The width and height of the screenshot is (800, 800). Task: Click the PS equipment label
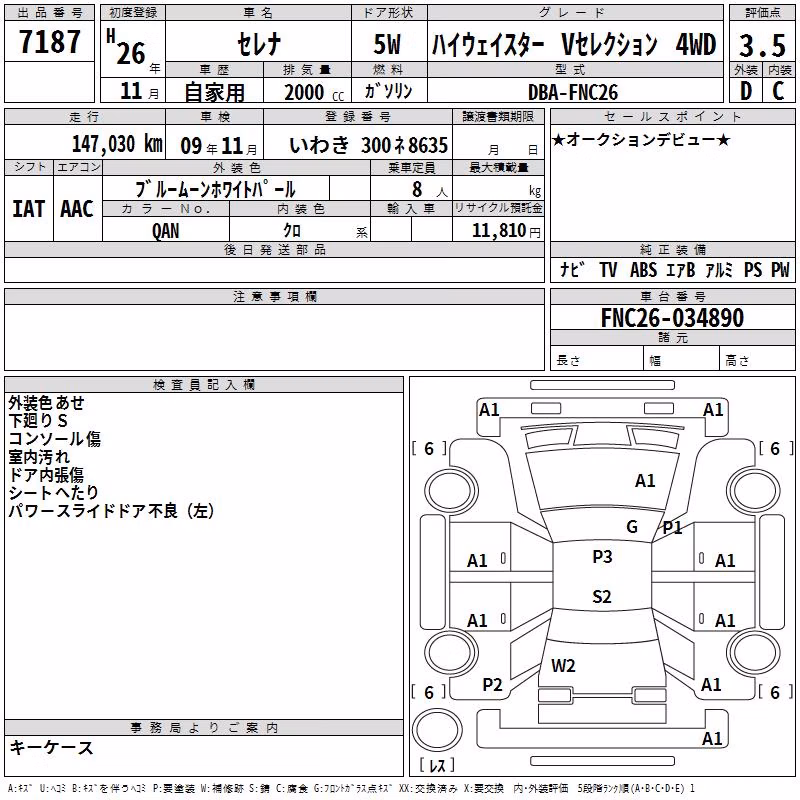[x=753, y=269]
